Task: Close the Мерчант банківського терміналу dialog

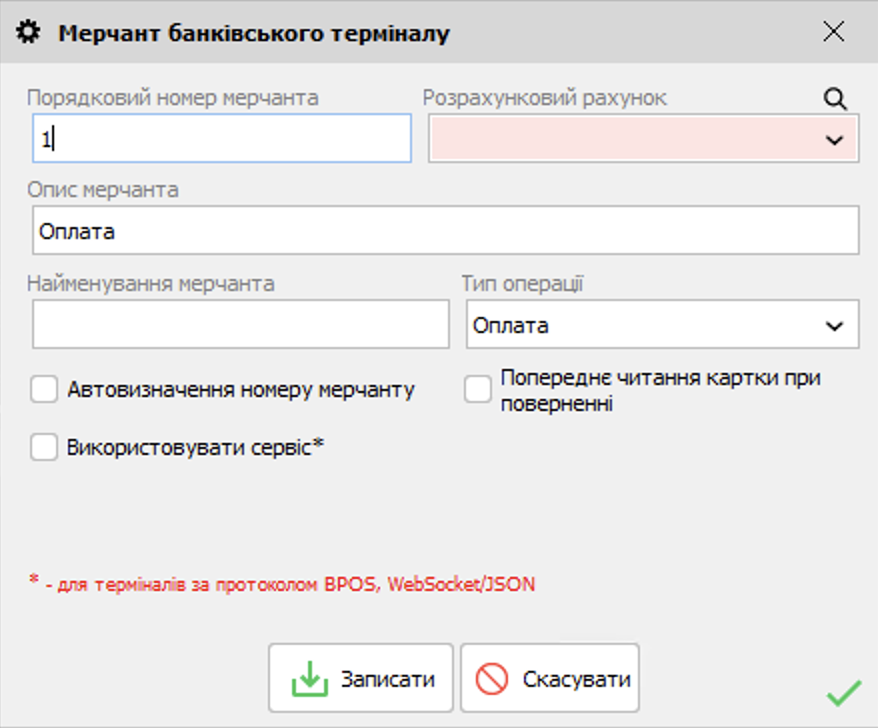Action: coord(834,32)
